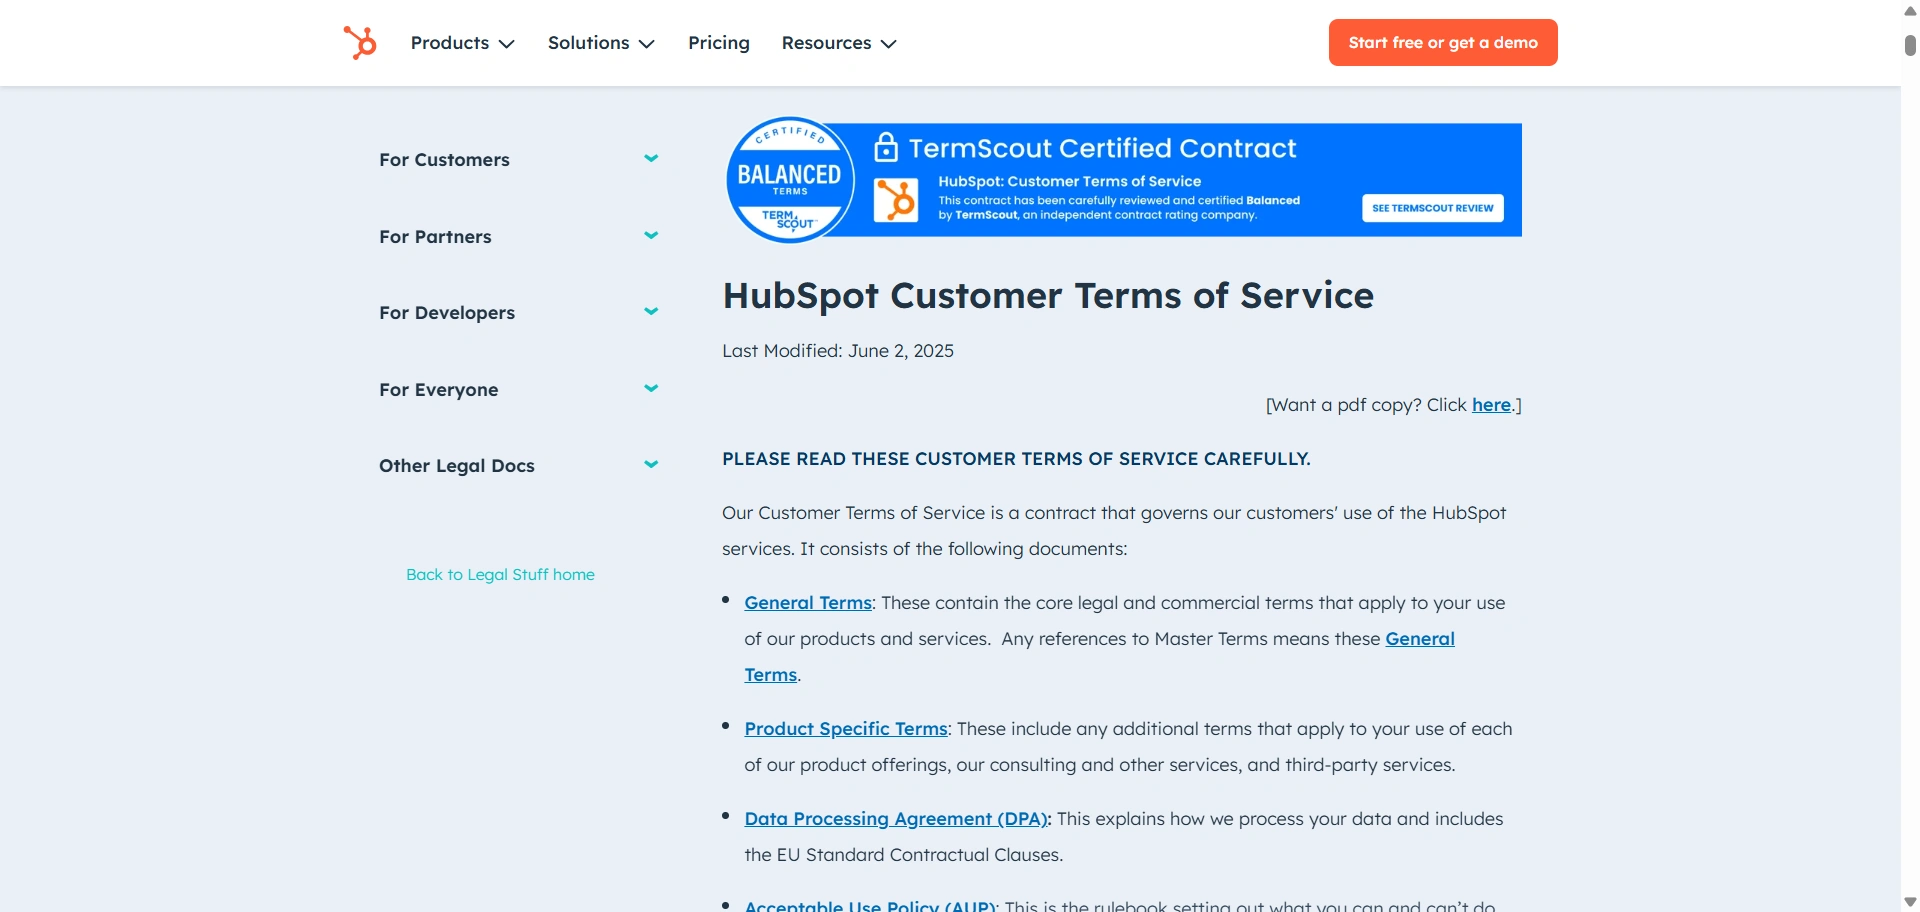1920x912 pixels.
Task: Open the Resources dropdown menu
Action: click(838, 43)
